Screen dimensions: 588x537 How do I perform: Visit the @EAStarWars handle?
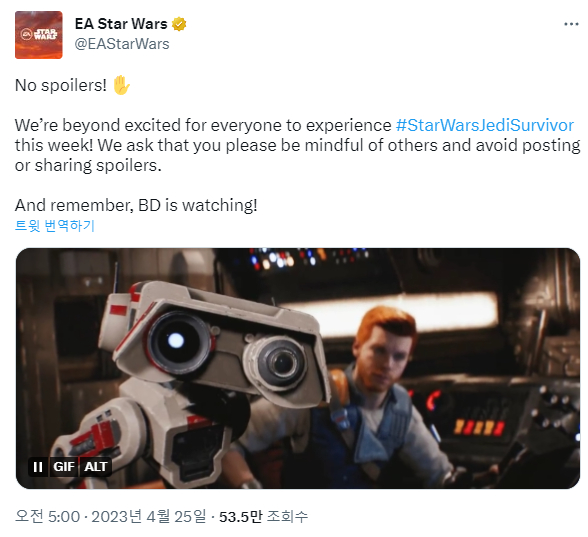pos(122,44)
